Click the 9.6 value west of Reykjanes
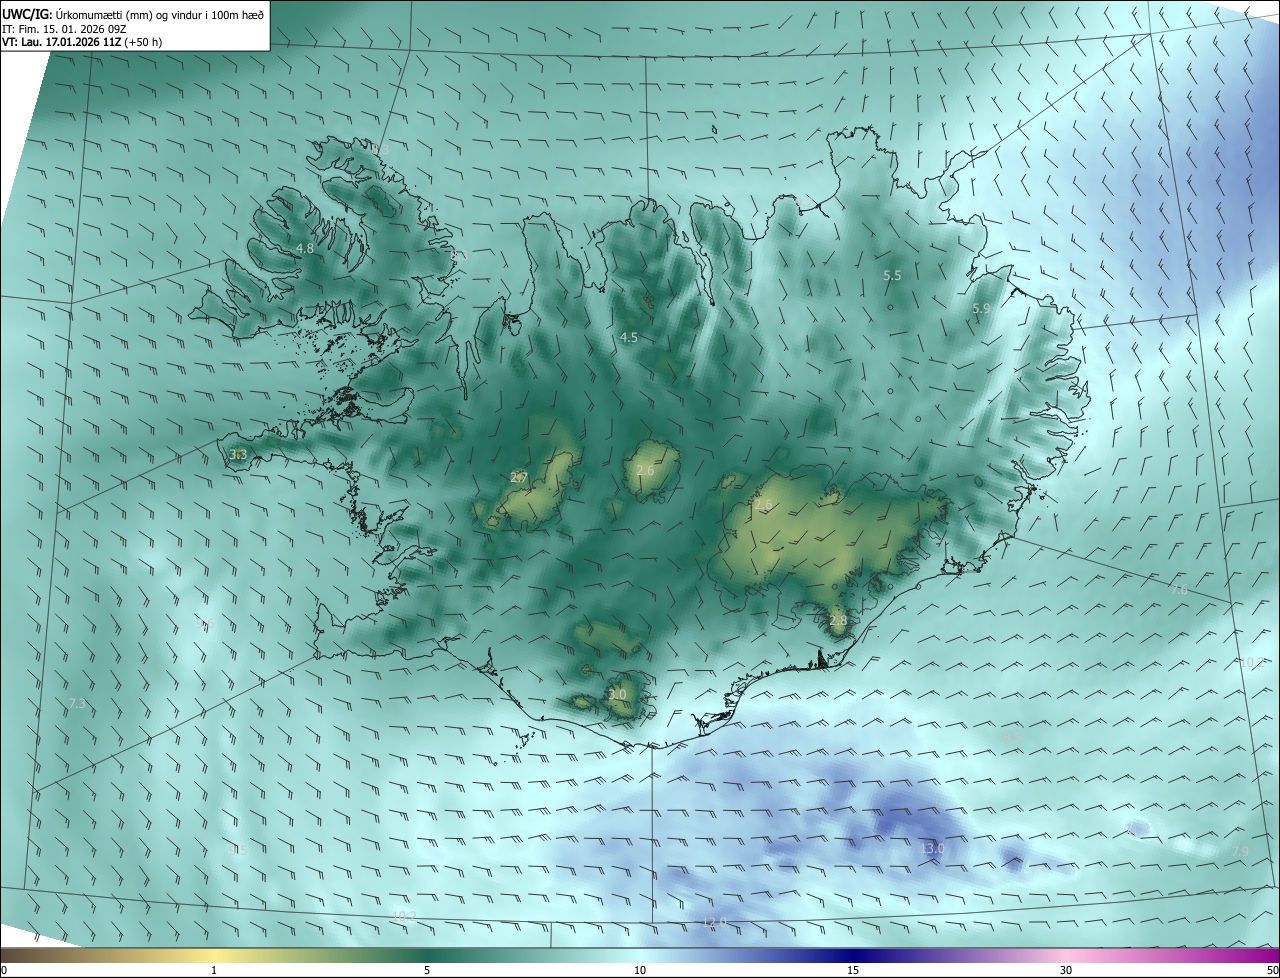 [205, 624]
